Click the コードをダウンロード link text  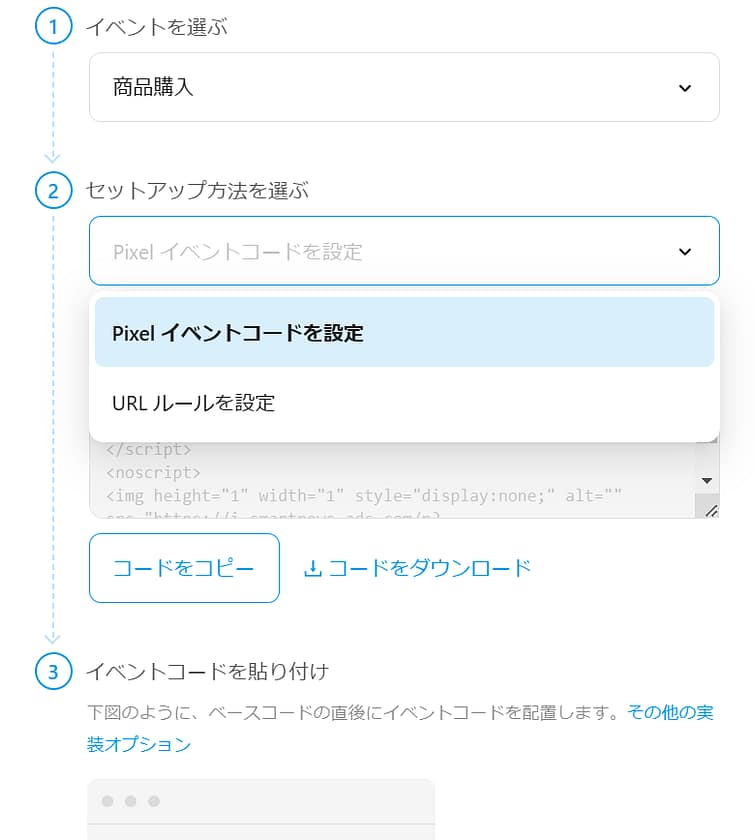coord(430,569)
